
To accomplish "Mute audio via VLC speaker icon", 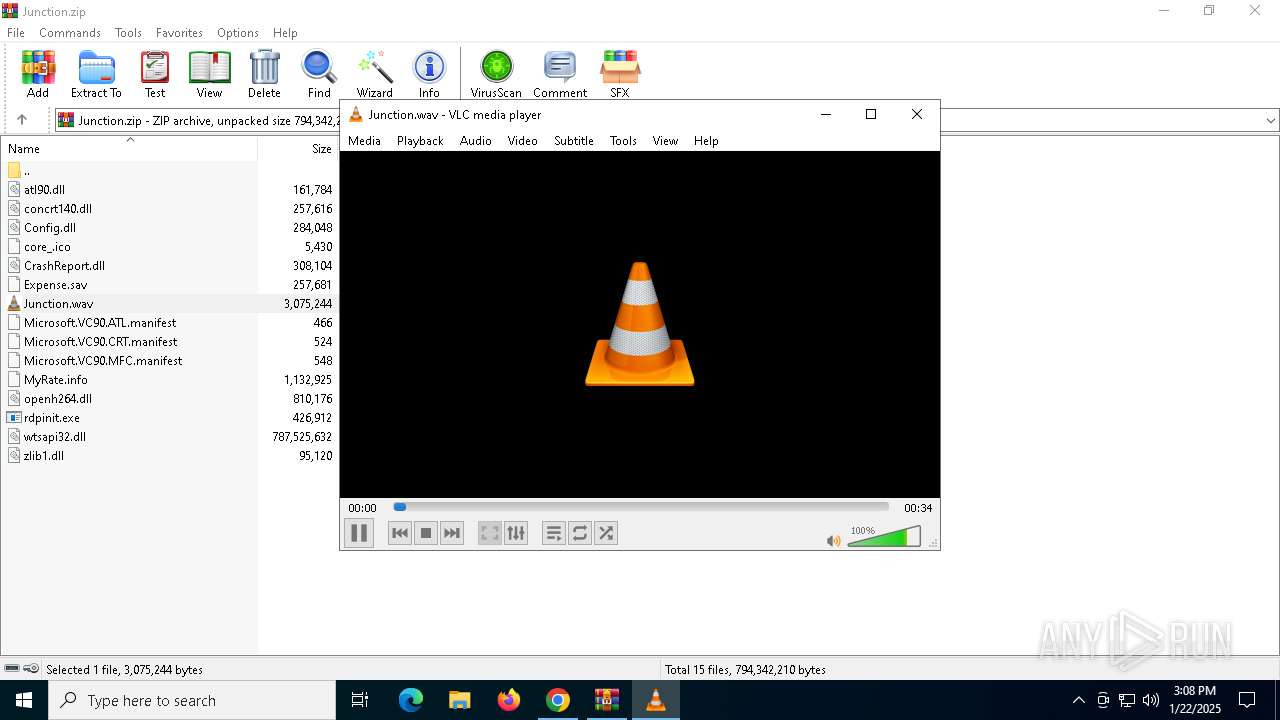I will pyautogui.click(x=833, y=541).
